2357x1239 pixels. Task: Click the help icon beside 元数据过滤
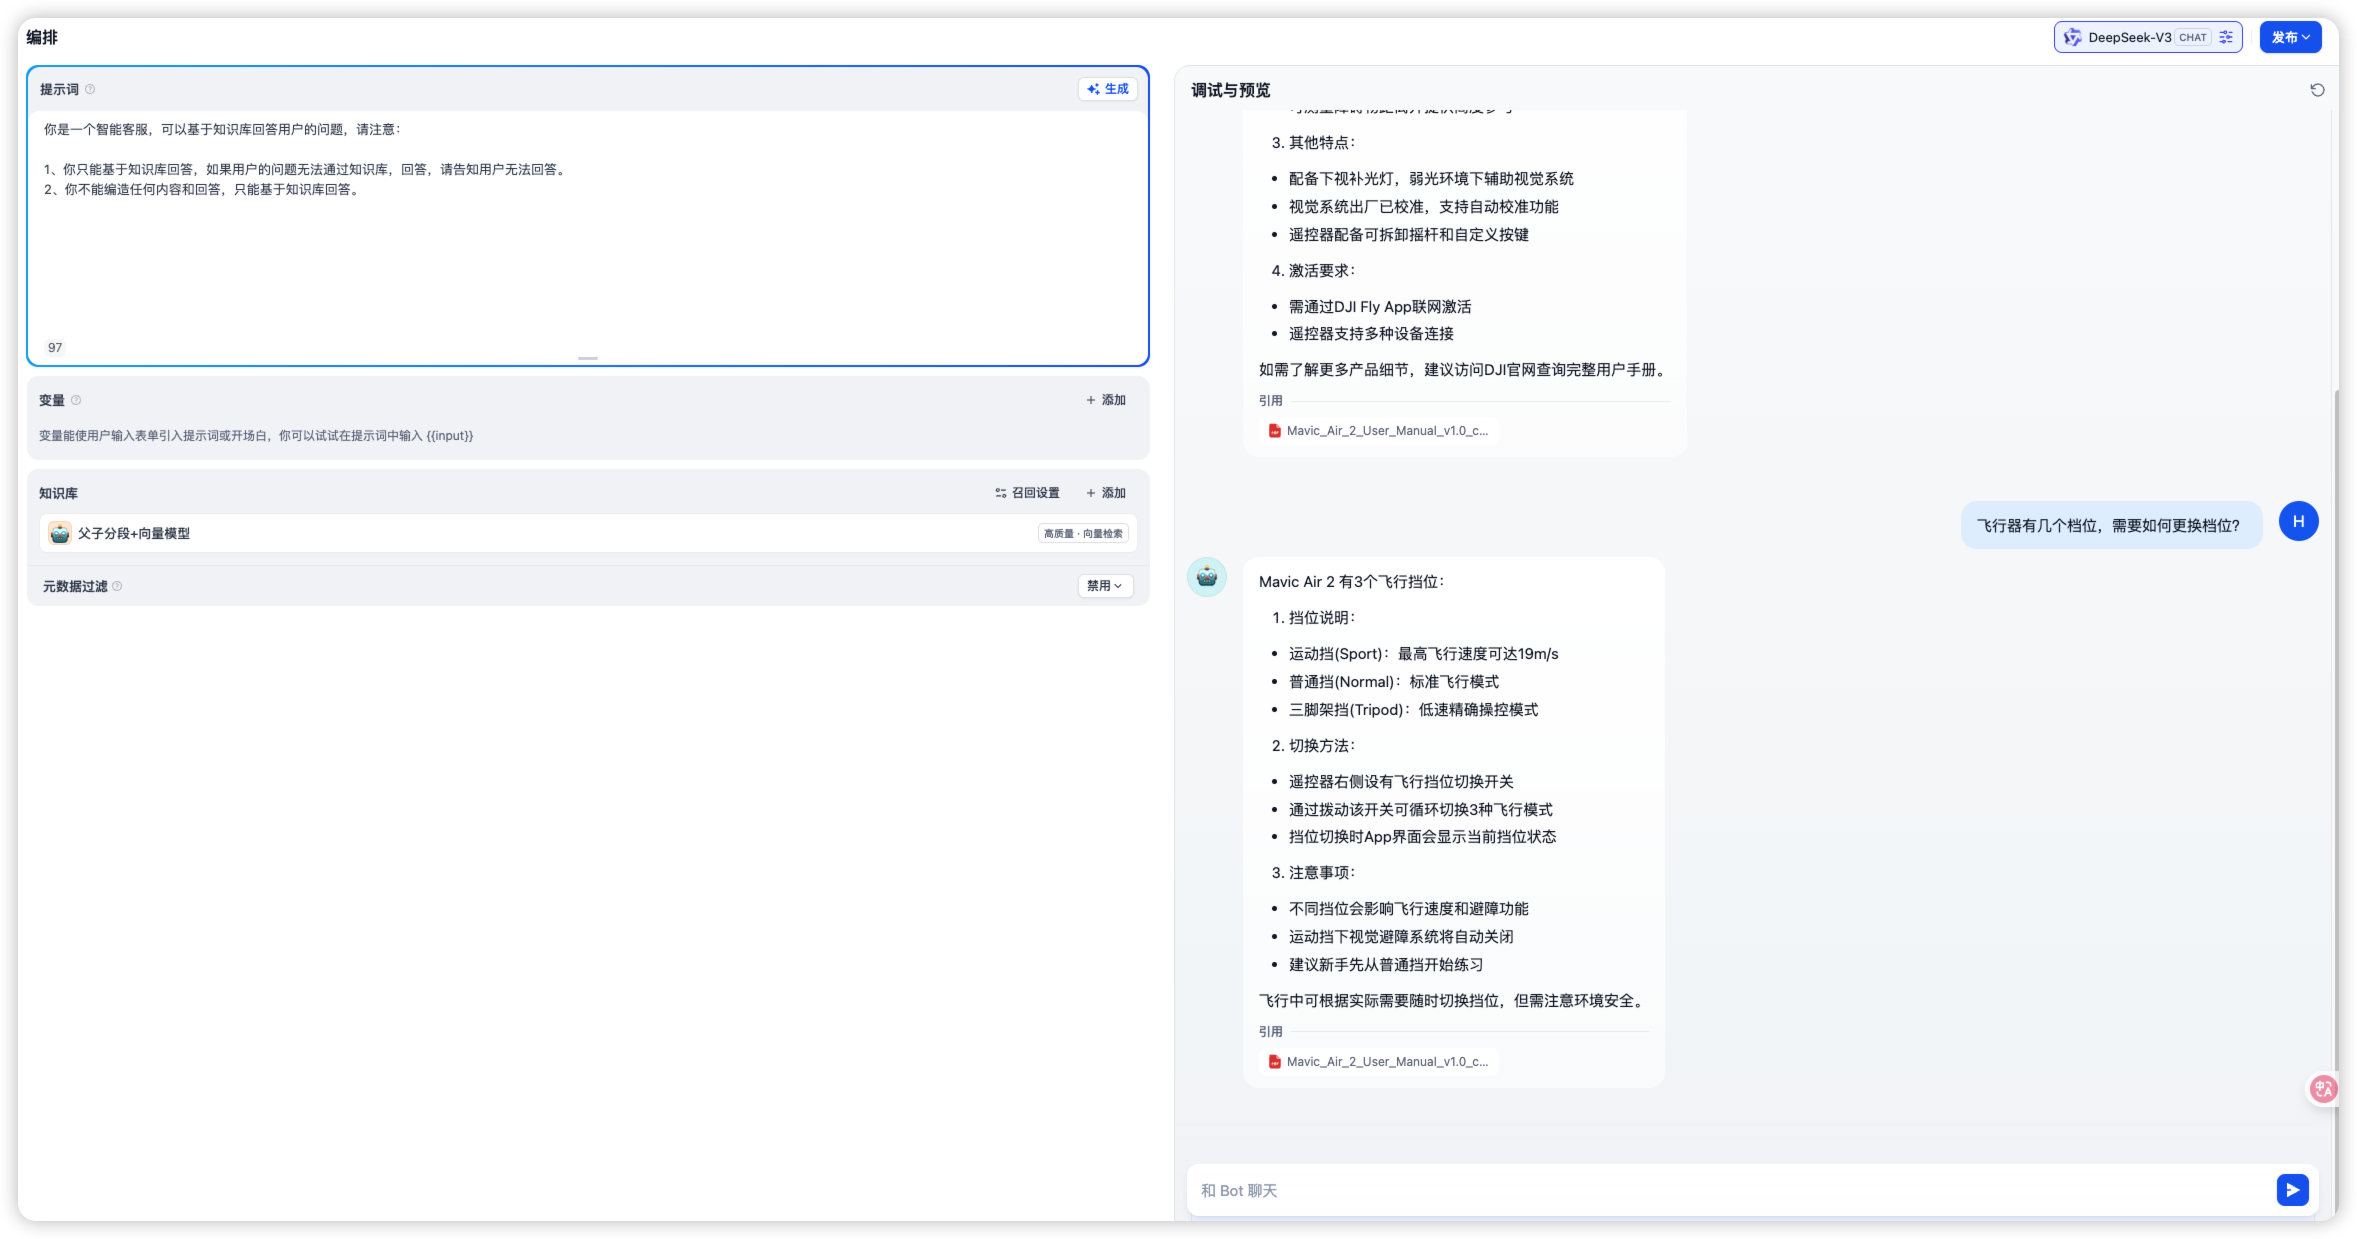pos(117,586)
